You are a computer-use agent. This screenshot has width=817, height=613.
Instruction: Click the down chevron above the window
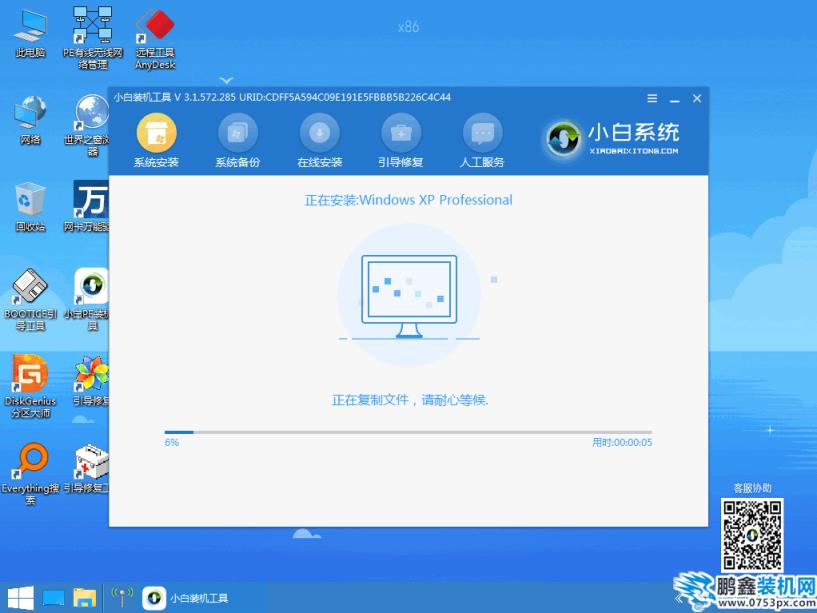(x=226, y=81)
